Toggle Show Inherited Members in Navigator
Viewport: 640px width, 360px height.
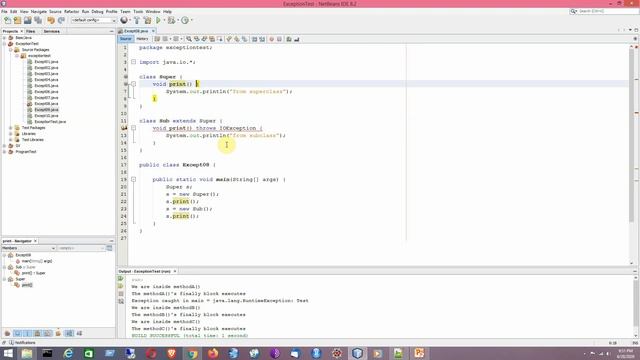[7, 333]
